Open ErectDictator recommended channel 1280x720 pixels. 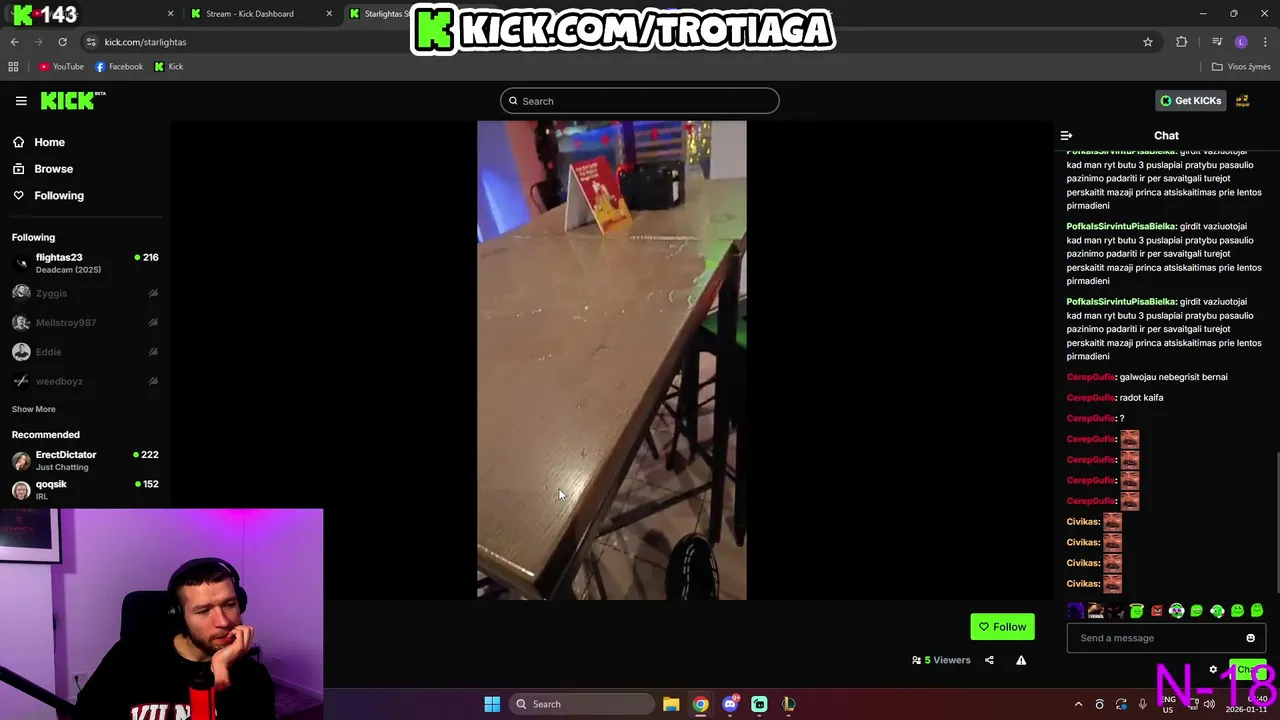[85, 460]
